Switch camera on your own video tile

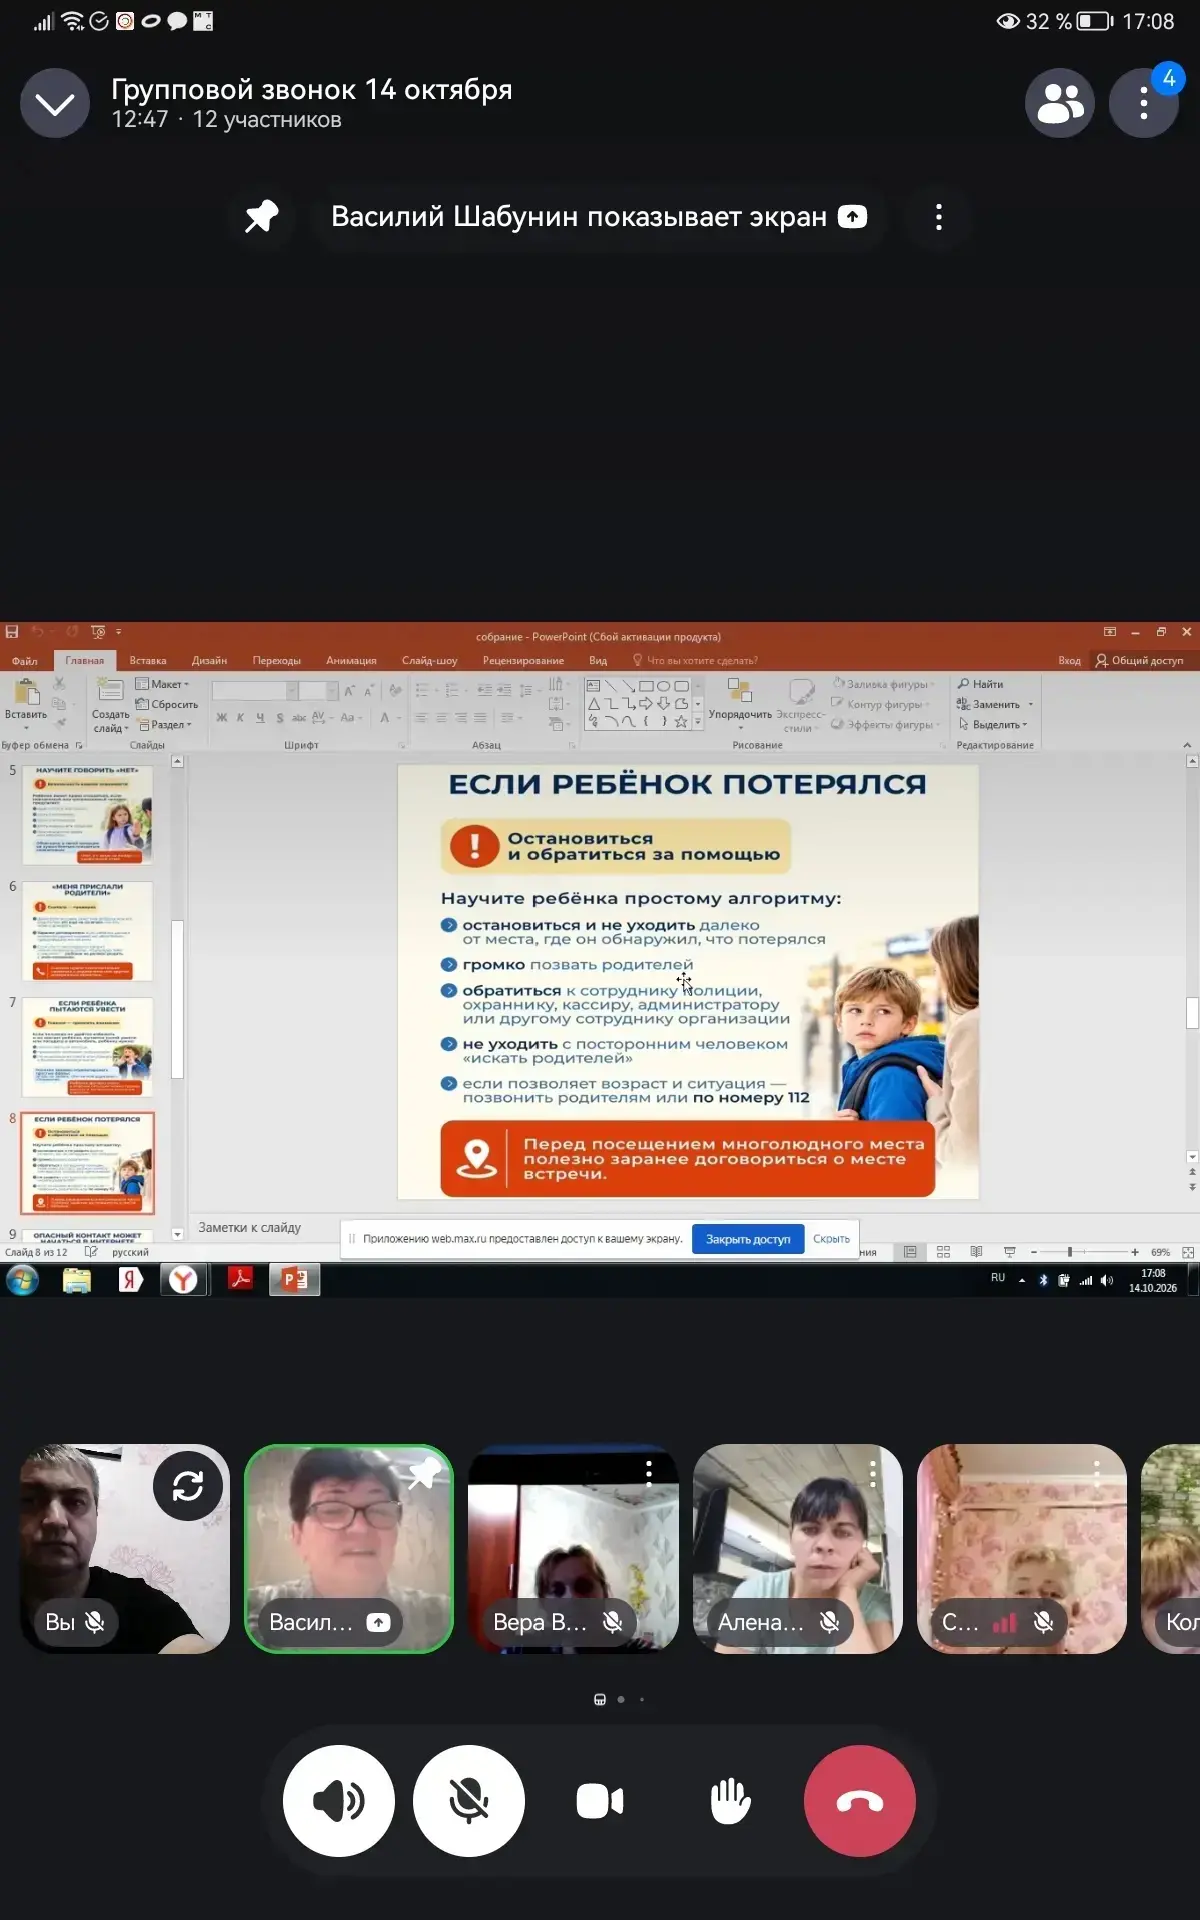pyautogui.click(x=188, y=1486)
